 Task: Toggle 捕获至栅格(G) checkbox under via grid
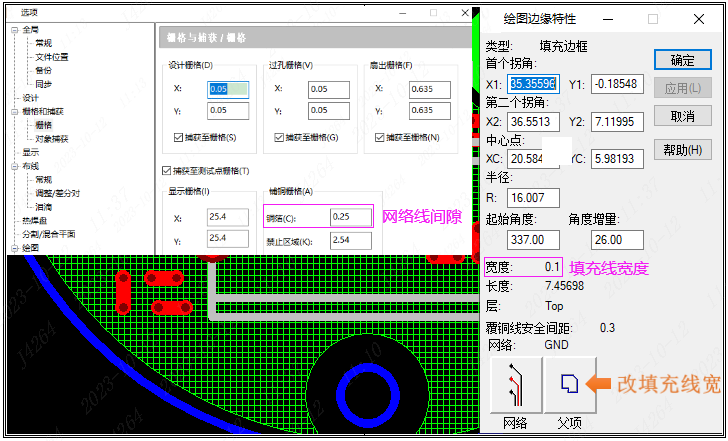coord(277,137)
